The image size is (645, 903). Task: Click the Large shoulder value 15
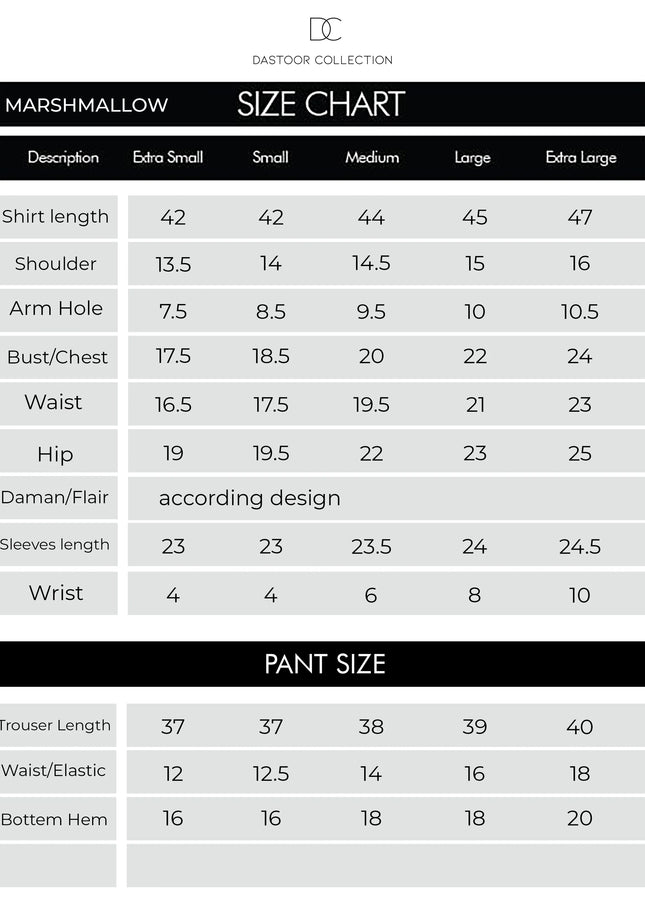click(475, 264)
